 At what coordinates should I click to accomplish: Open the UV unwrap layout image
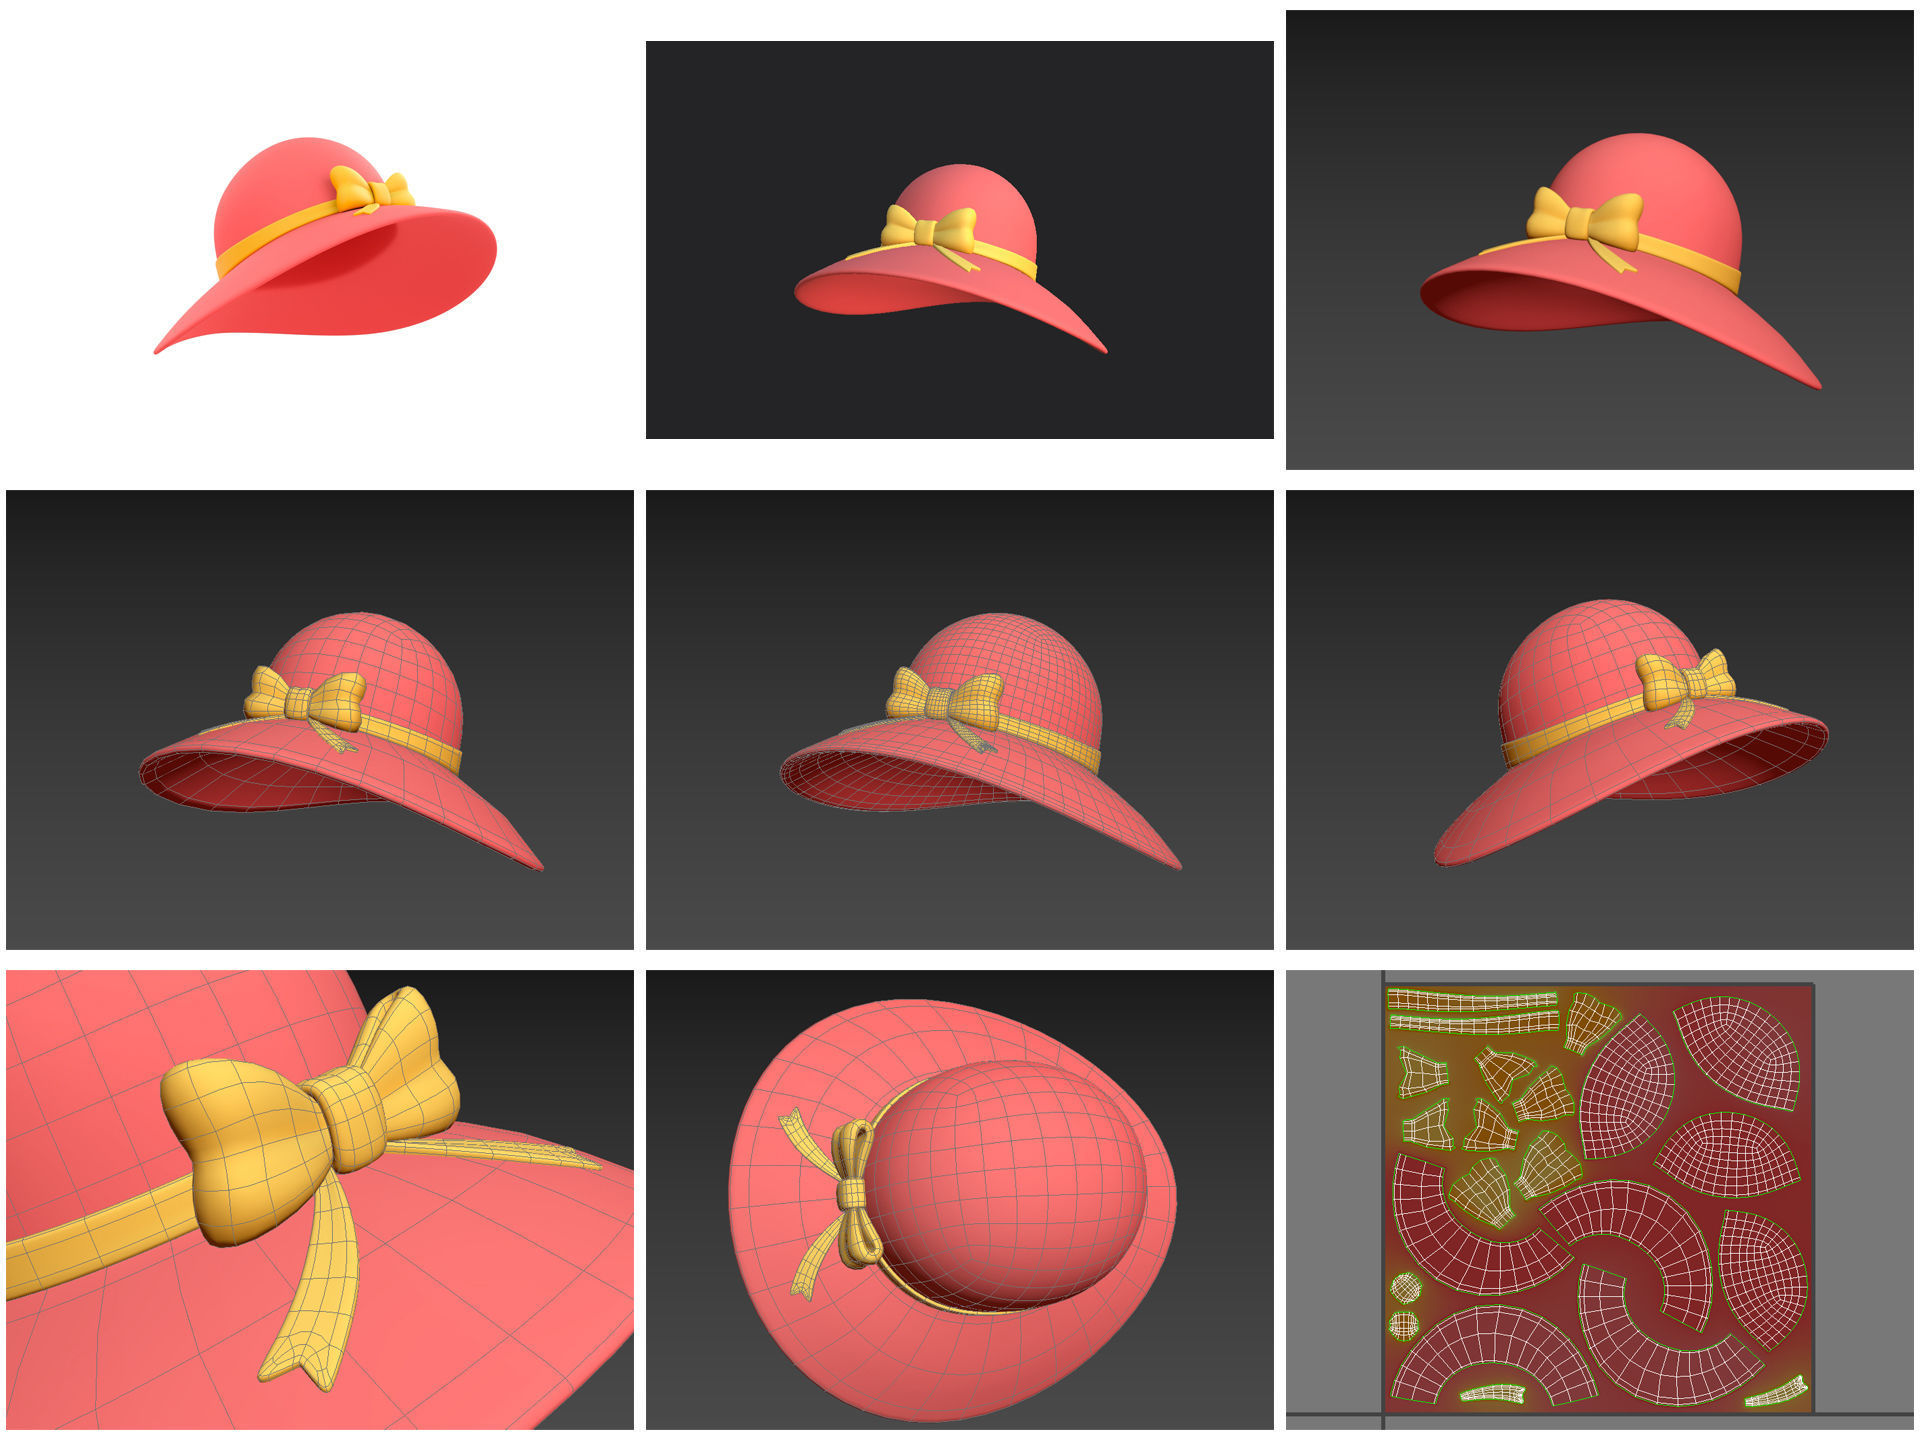click(1600, 1200)
